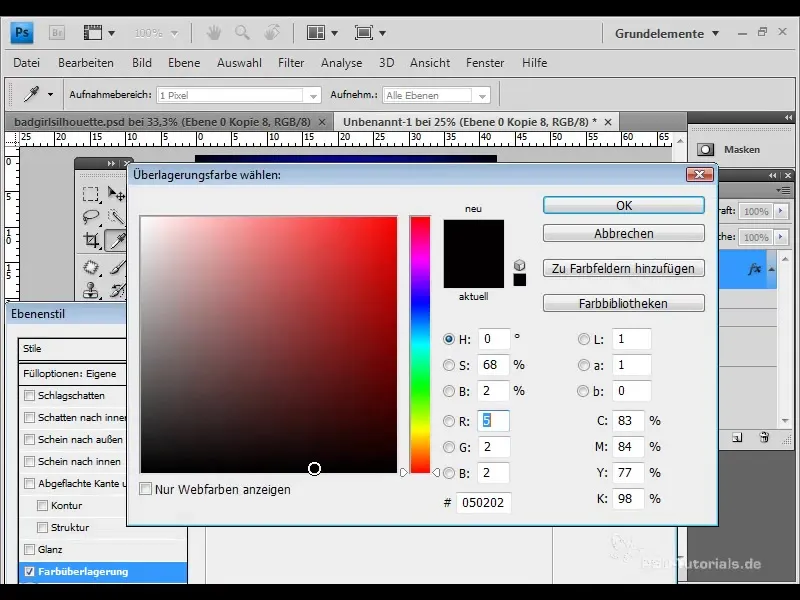800x600 pixels.
Task: Select the S saturation radio button
Action: tap(449, 365)
